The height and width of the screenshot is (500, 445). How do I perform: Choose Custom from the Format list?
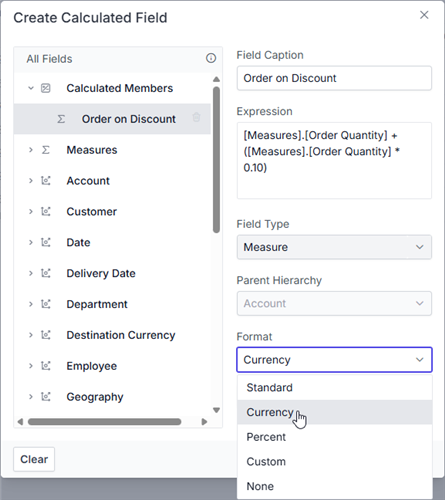point(335,461)
